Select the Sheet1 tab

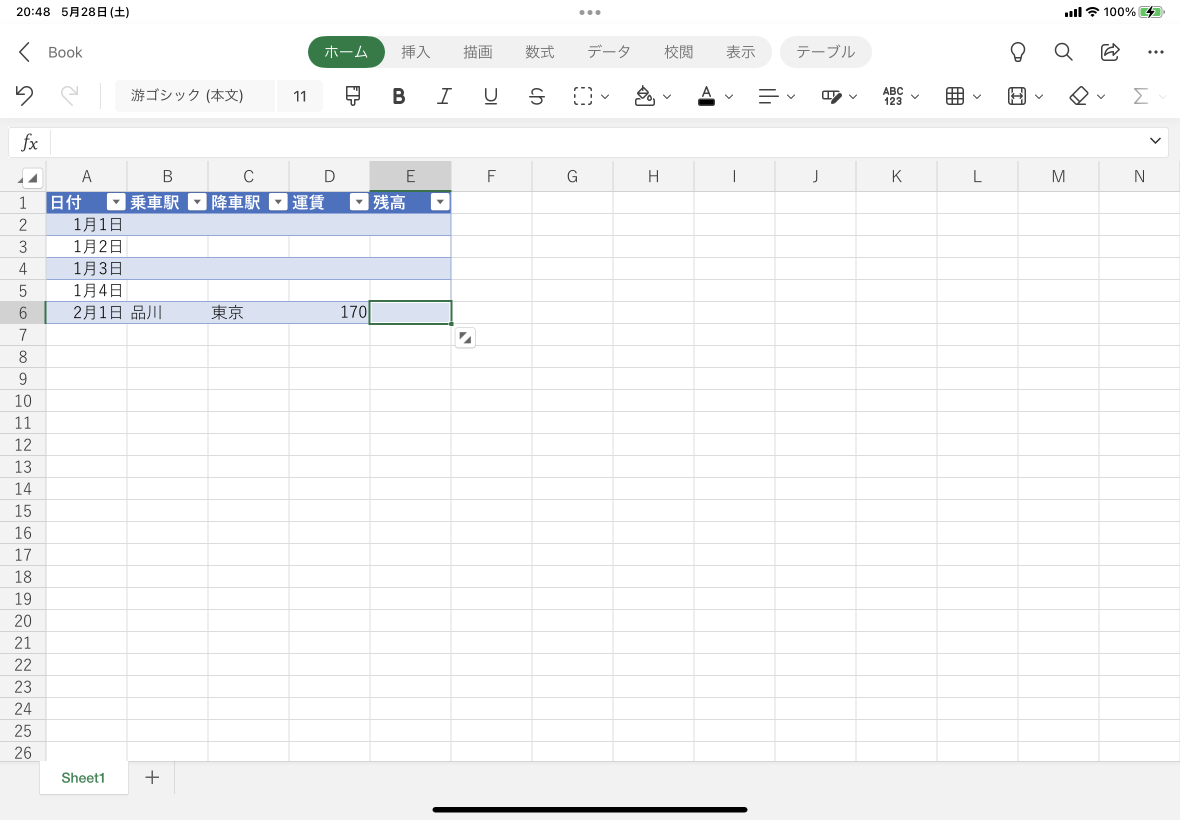click(x=84, y=778)
